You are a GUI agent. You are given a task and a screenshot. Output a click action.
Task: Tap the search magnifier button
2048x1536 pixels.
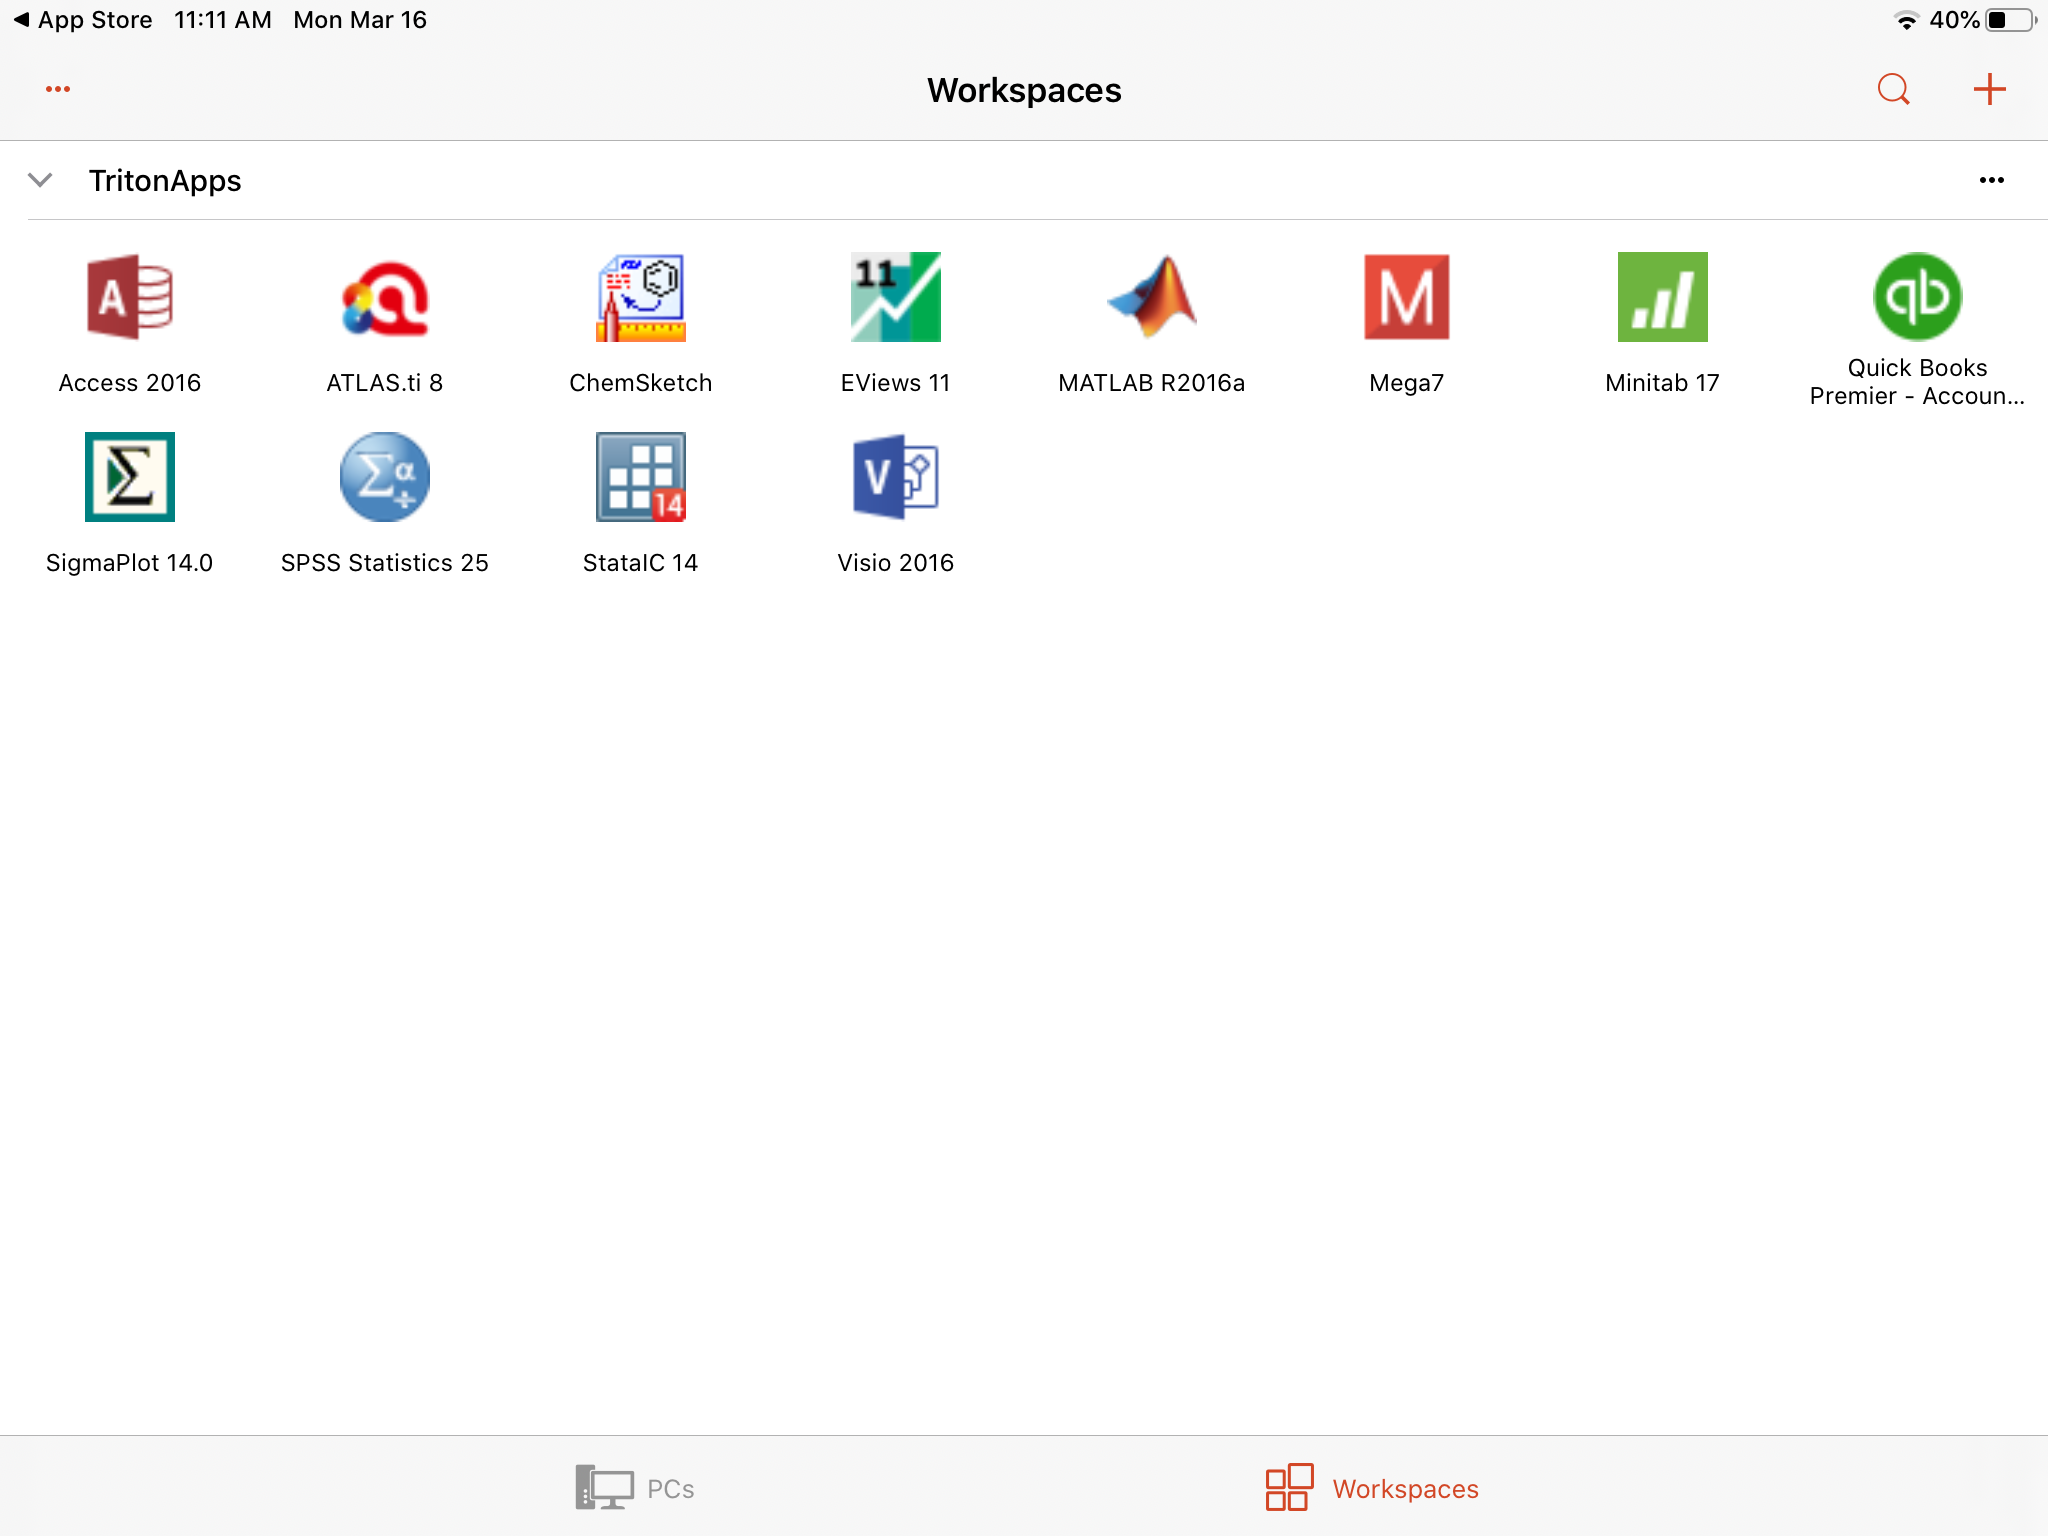coord(1893,90)
